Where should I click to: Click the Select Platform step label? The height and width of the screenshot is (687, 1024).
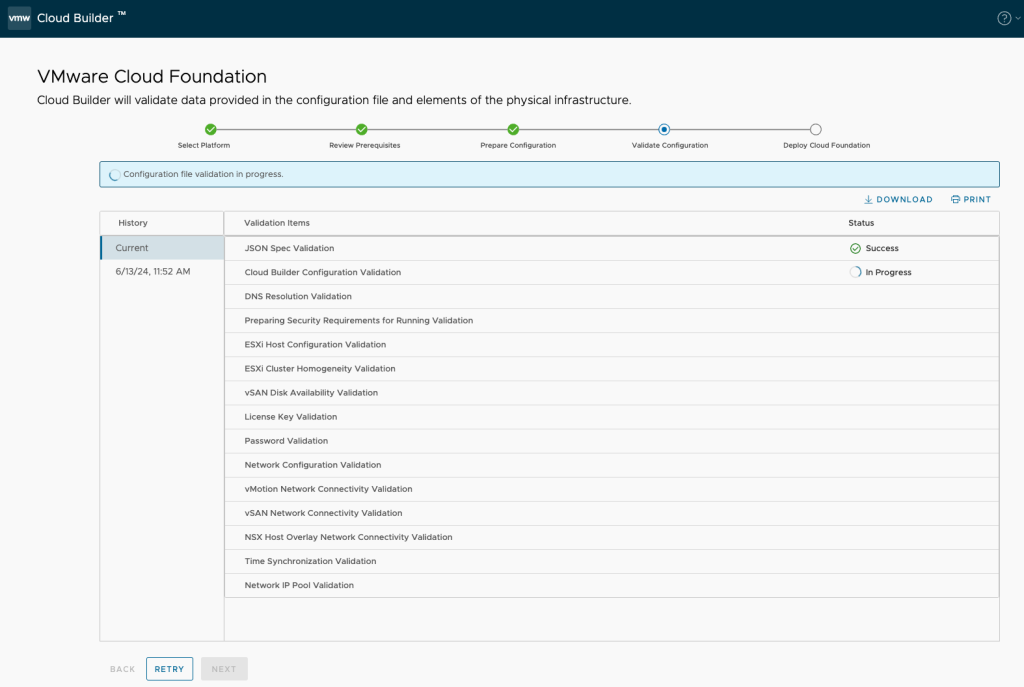tap(204, 146)
